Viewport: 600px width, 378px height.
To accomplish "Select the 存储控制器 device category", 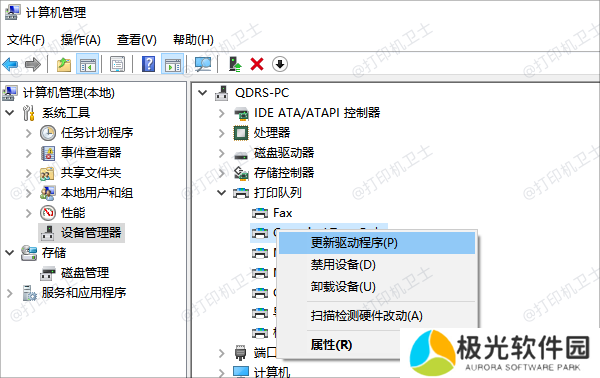I will [x=284, y=173].
